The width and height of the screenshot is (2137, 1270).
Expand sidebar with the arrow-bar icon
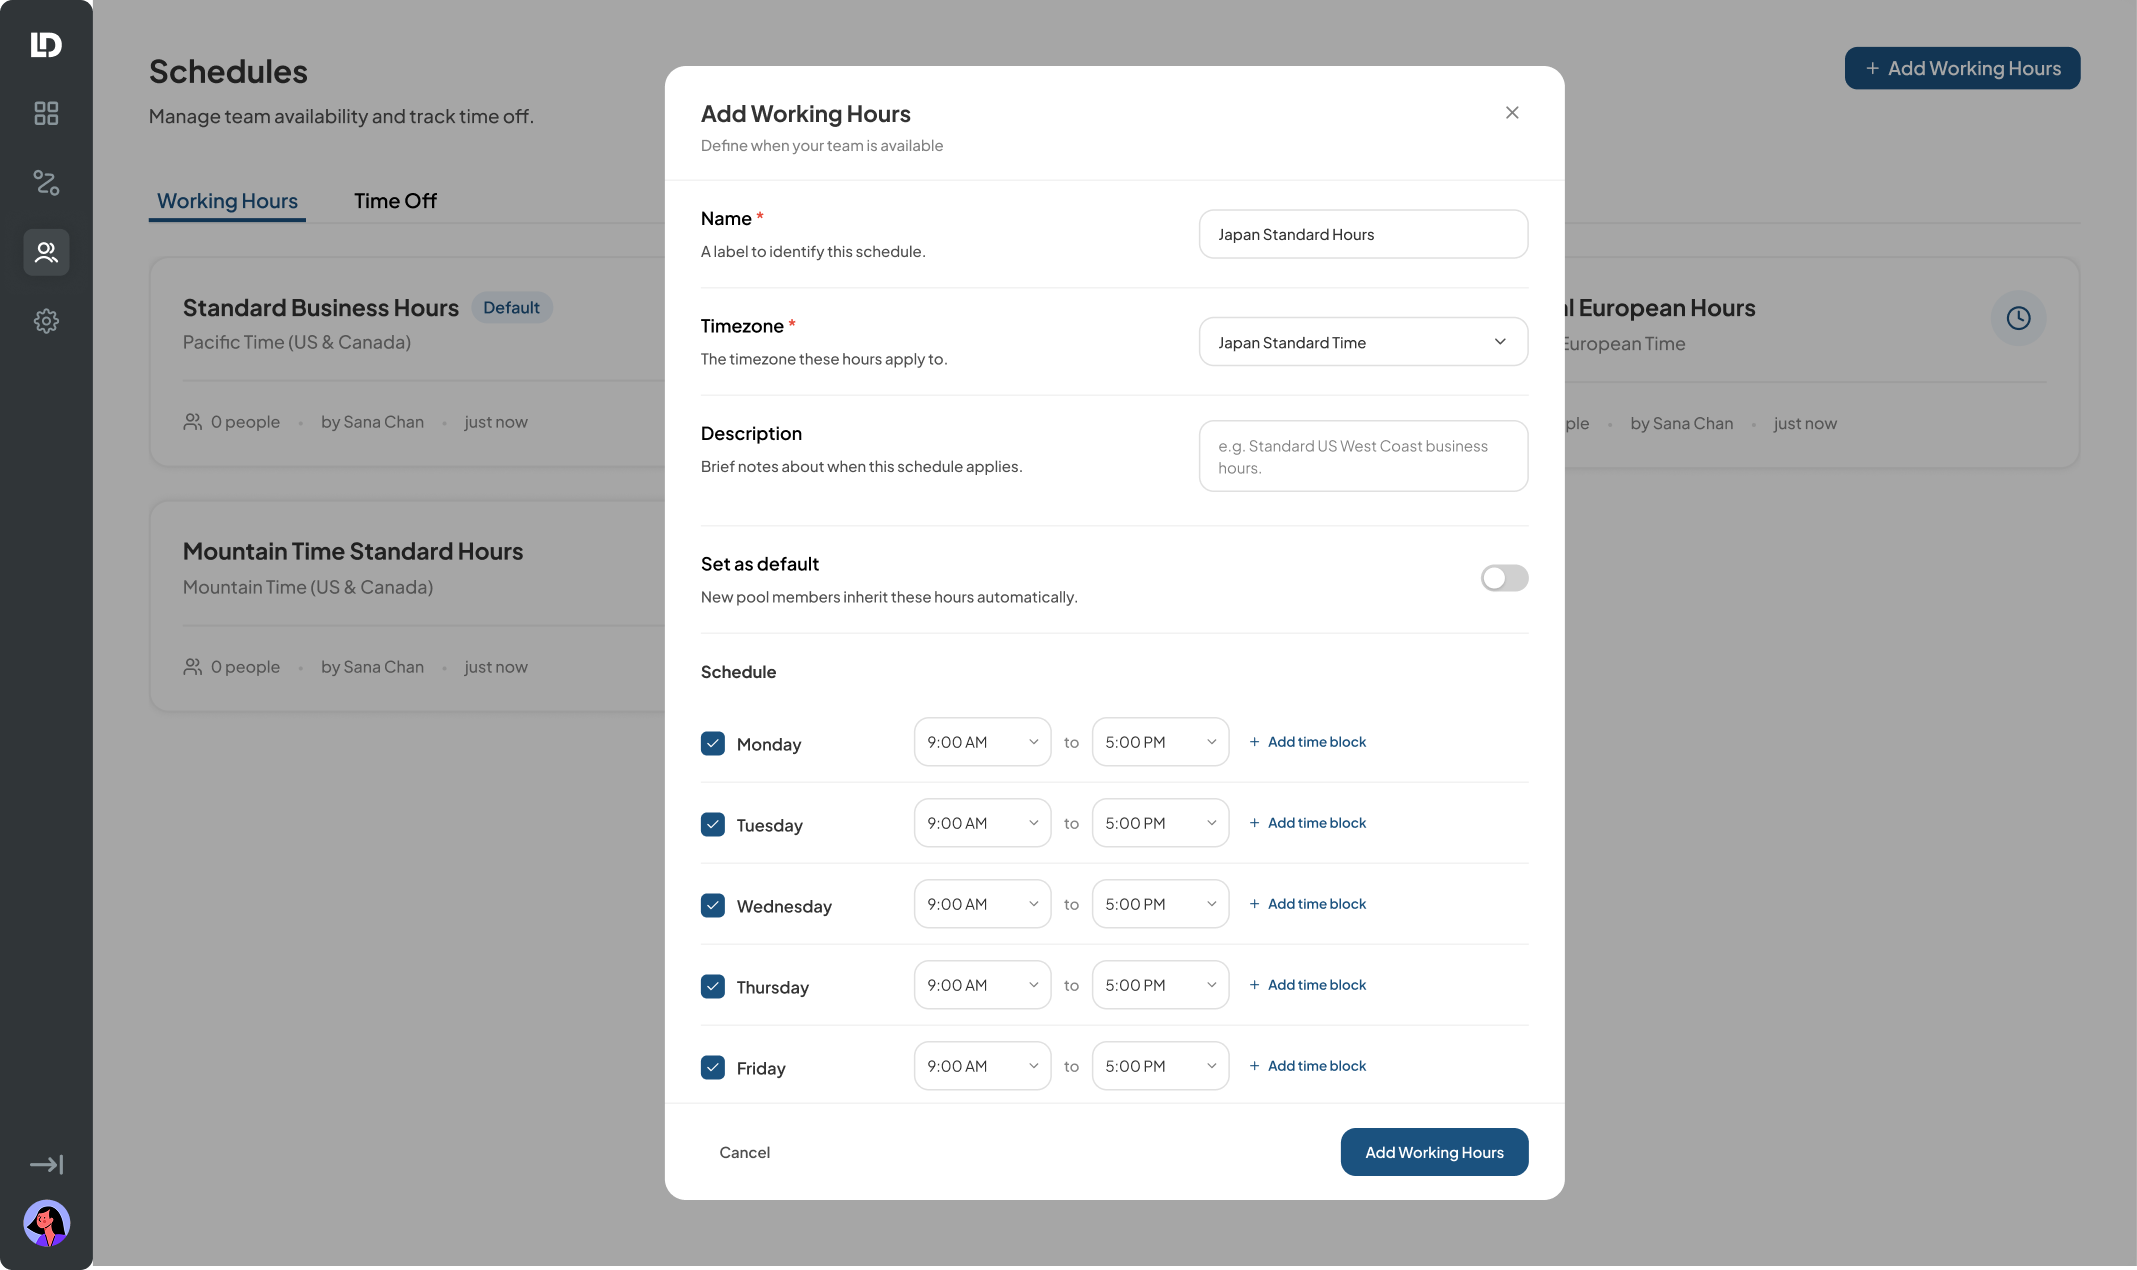pos(46,1165)
